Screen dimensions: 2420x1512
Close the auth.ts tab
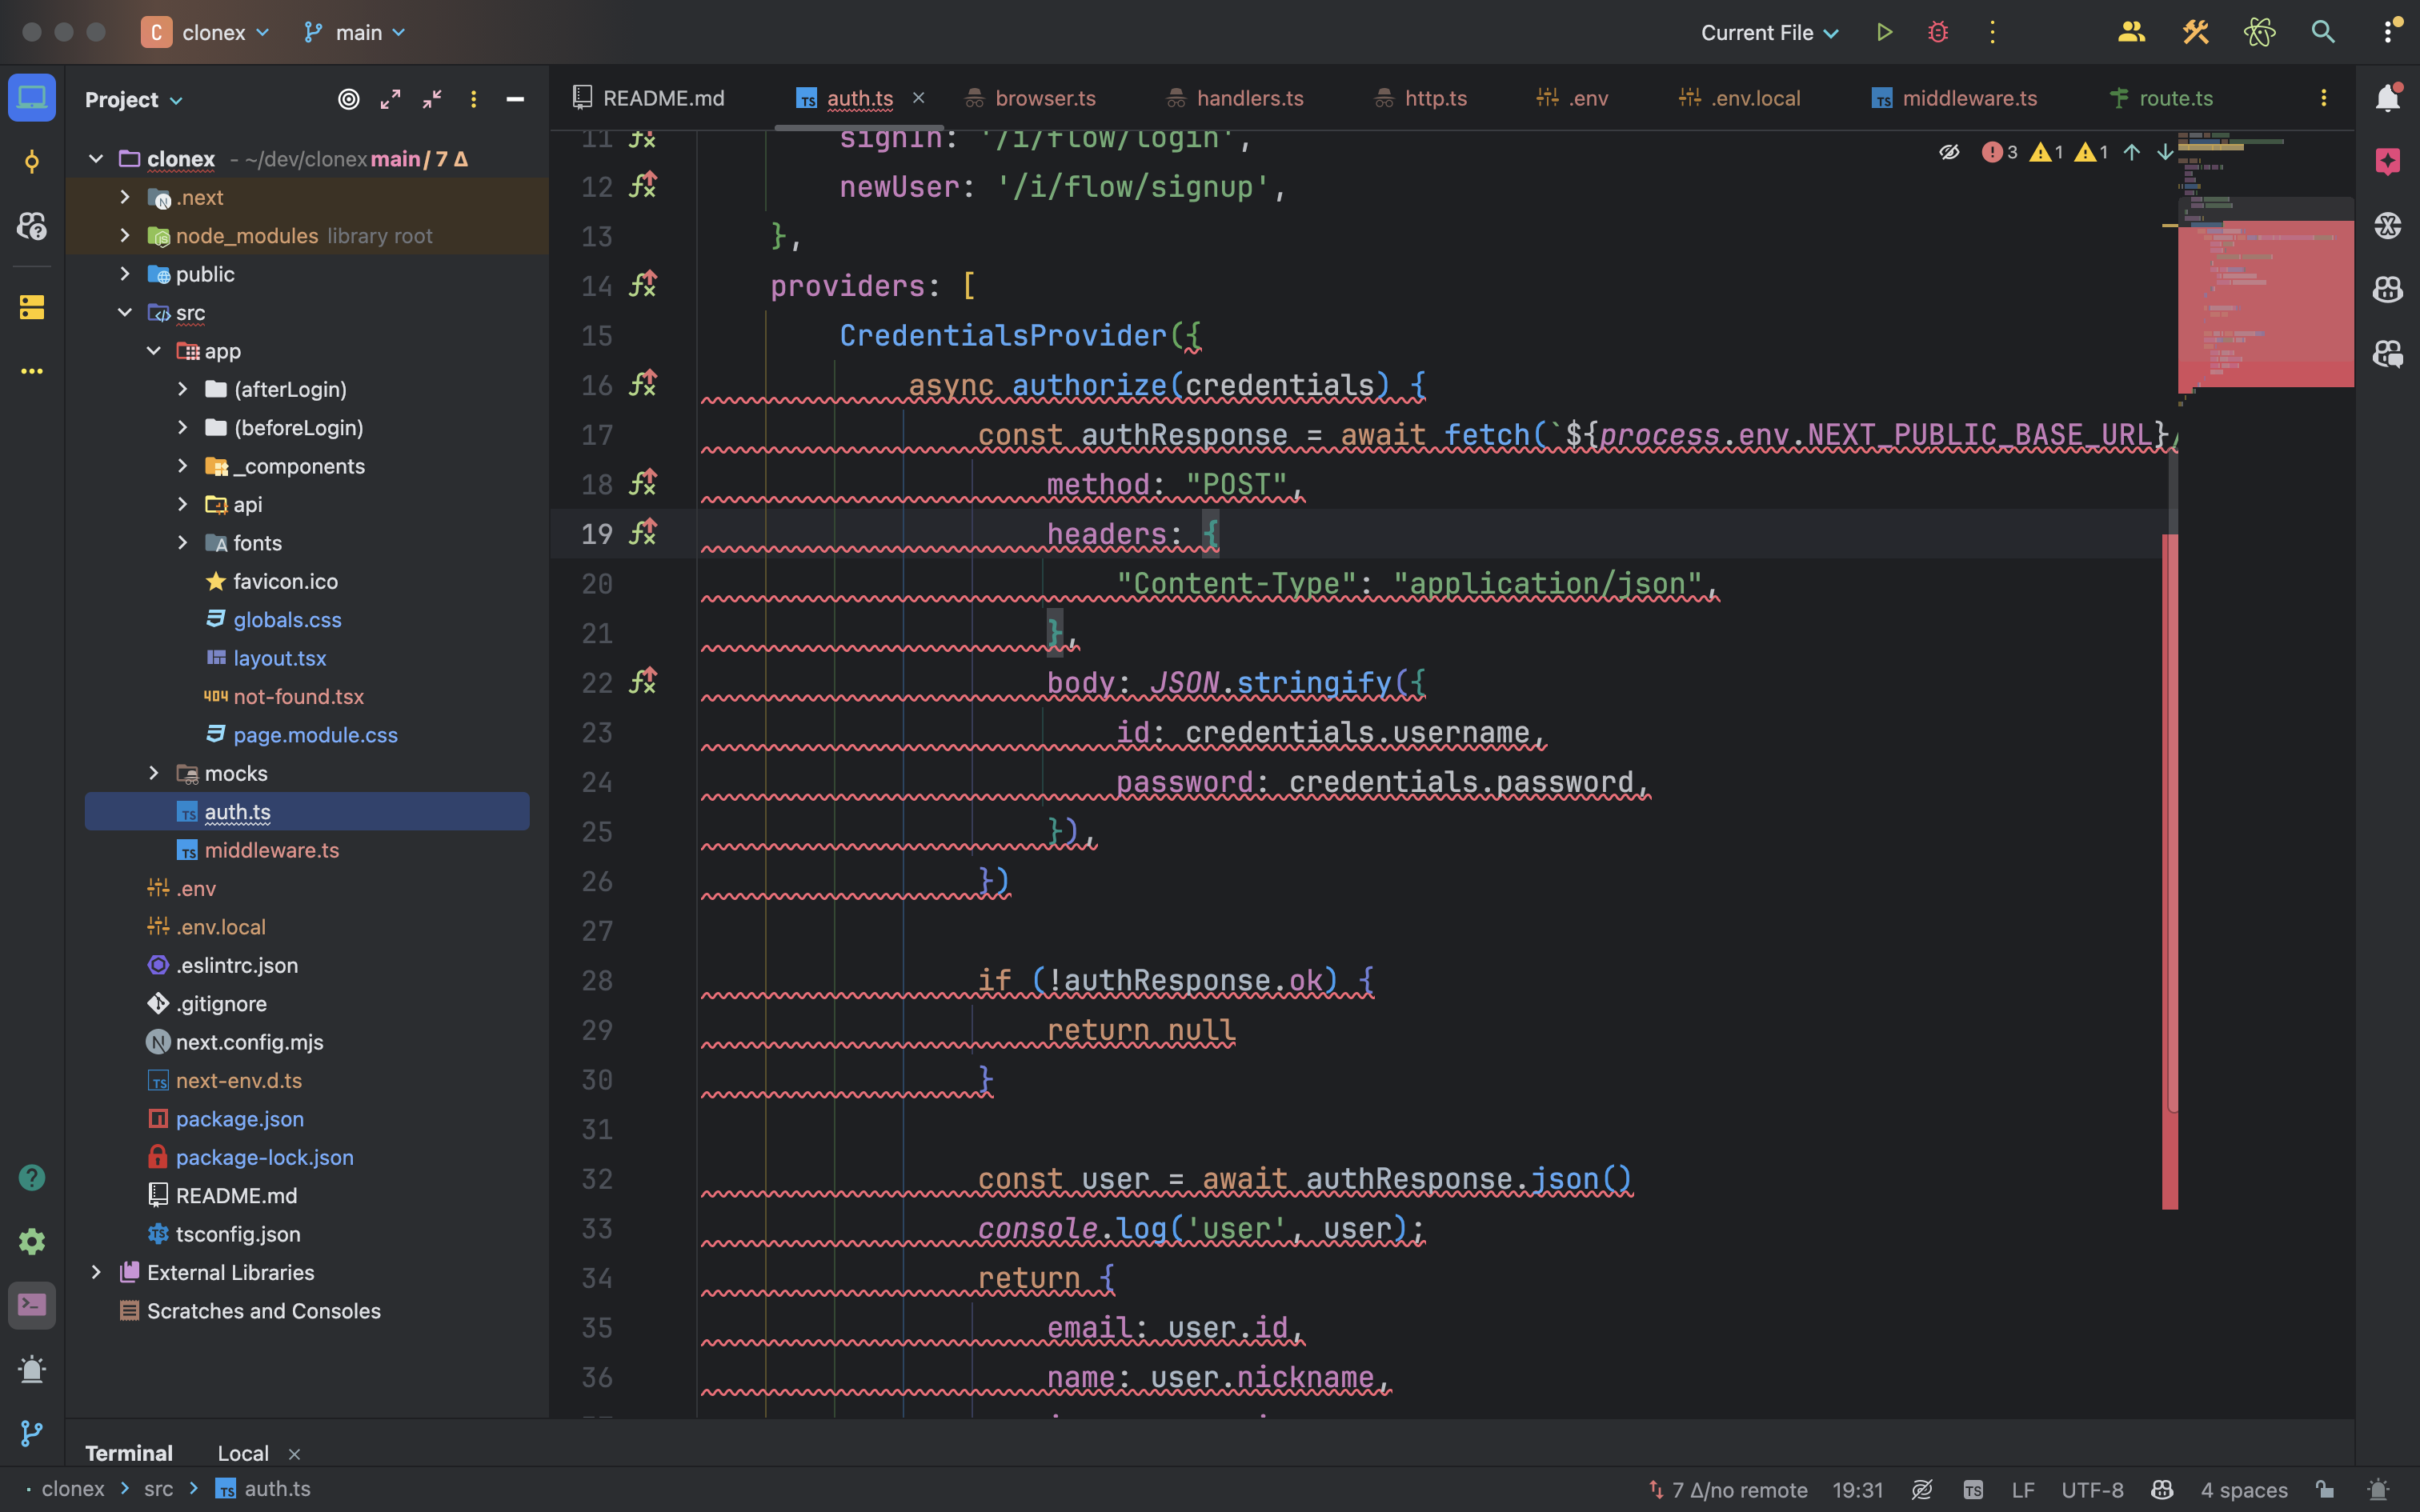[x=918, y=98]
